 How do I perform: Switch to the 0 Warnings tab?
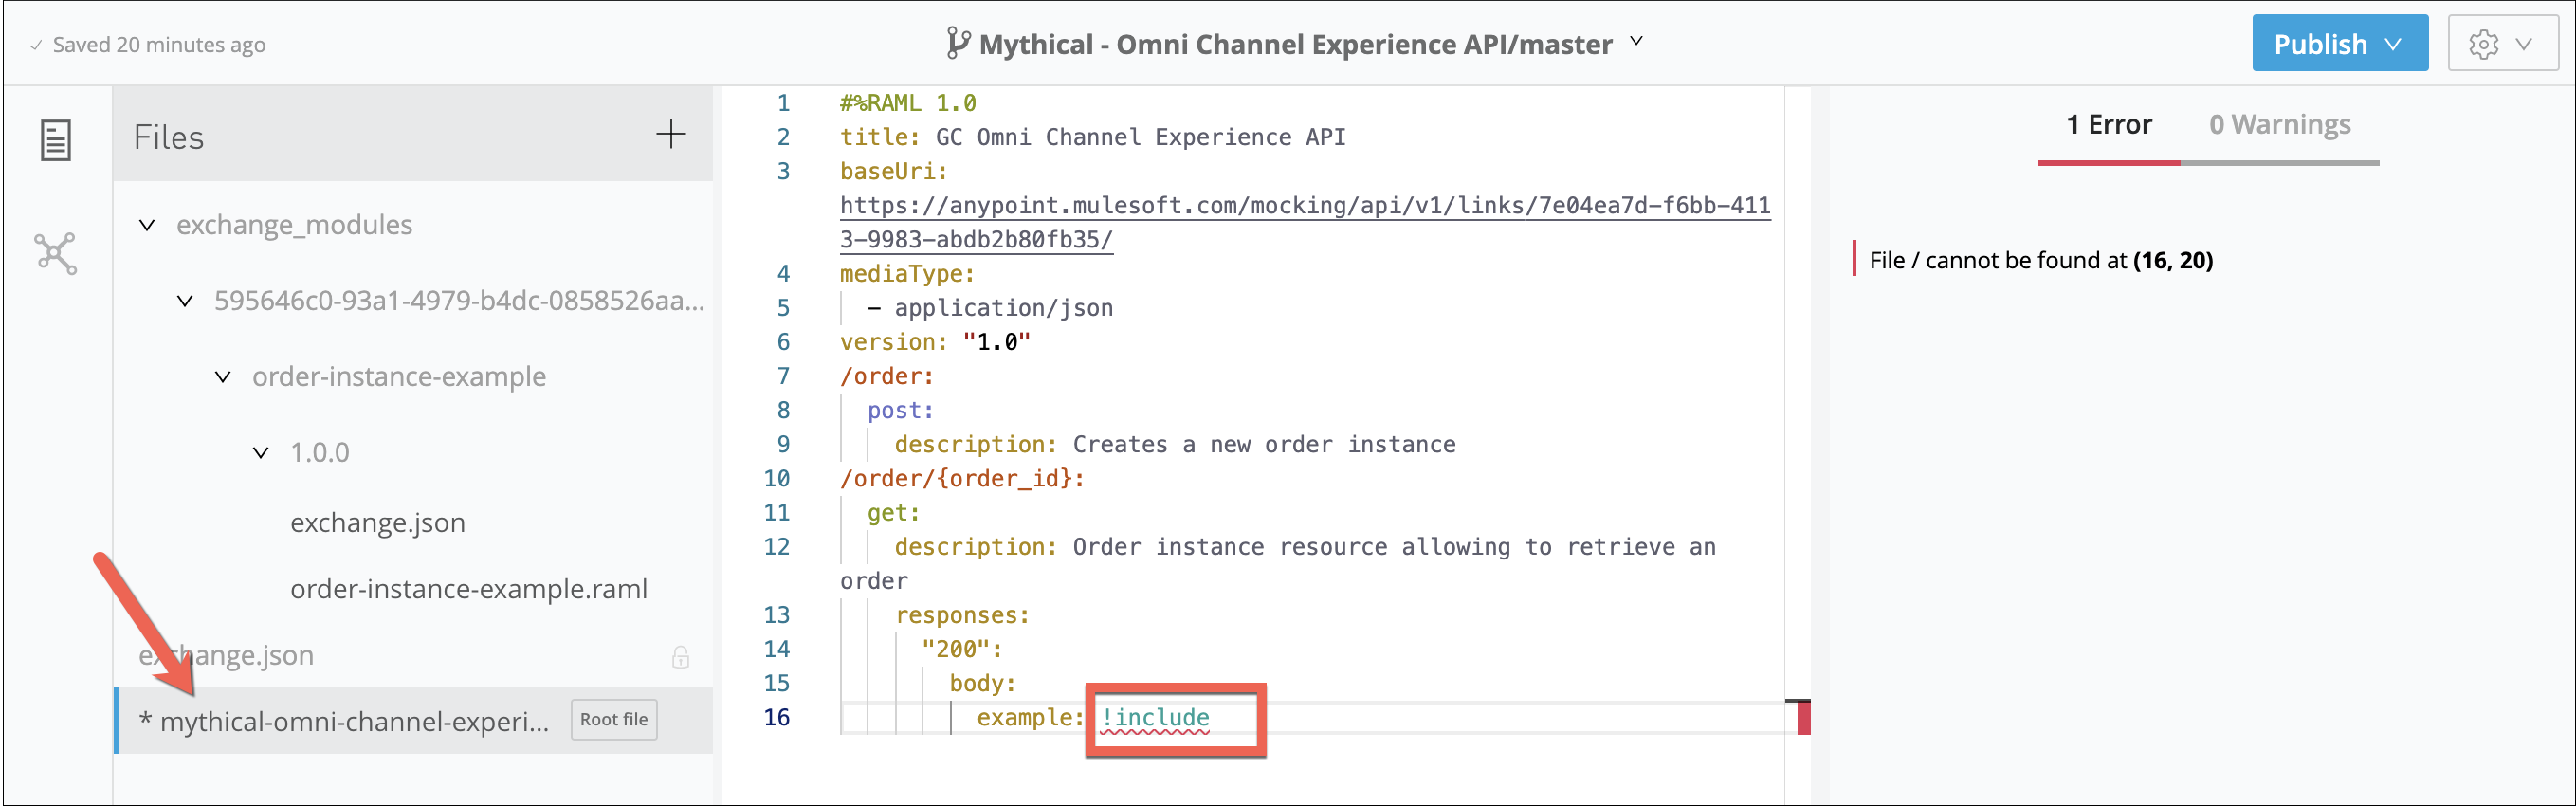[2279, 125]
